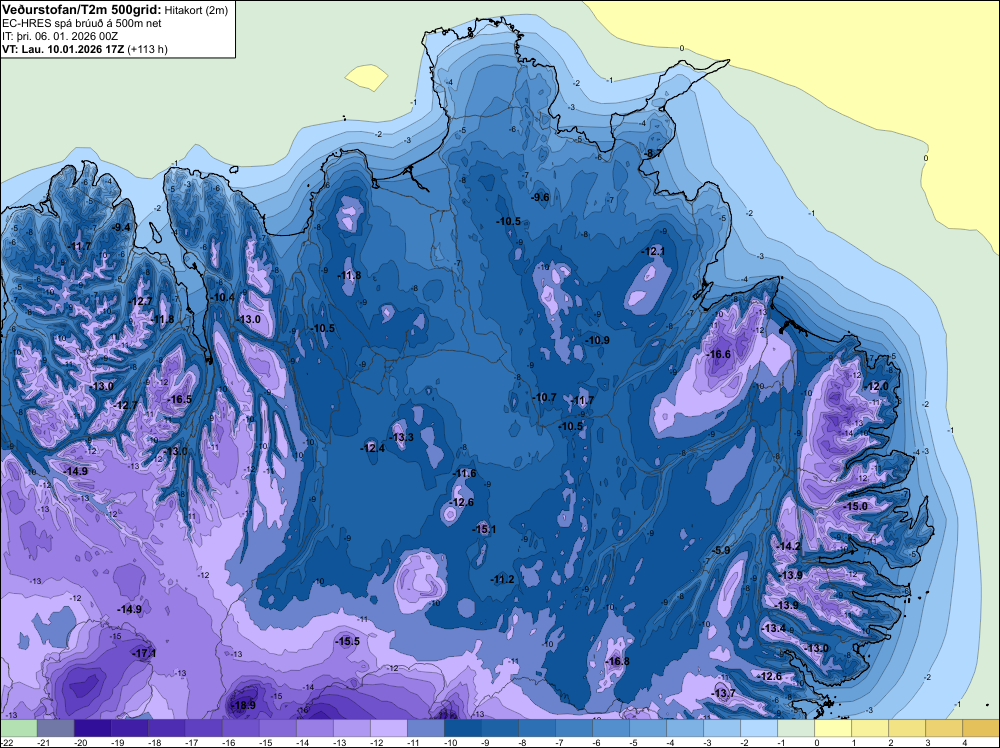Click the -11.6 temperature value
Viewport: 1000px width, 748px height.
pos(465,473)
